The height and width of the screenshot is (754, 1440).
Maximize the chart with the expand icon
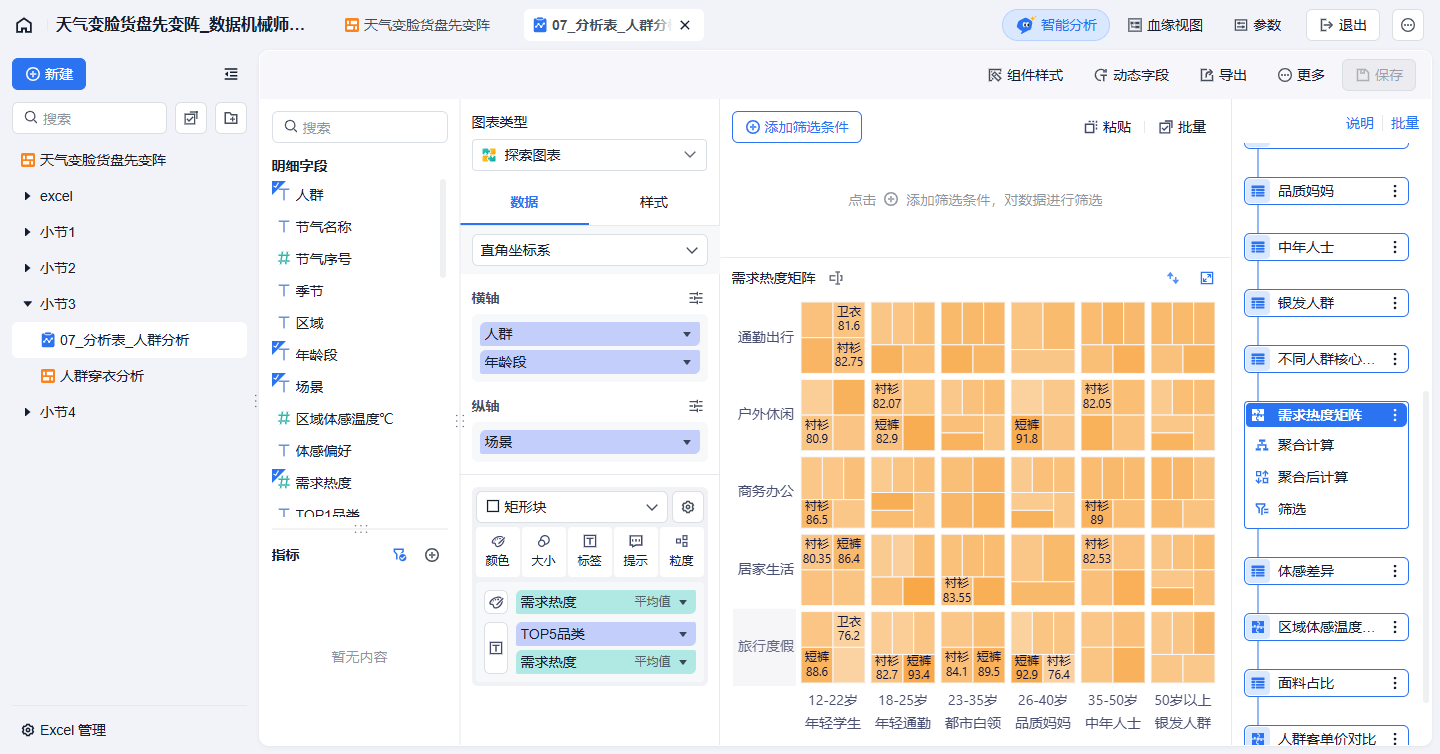[x=1207, y=278]
